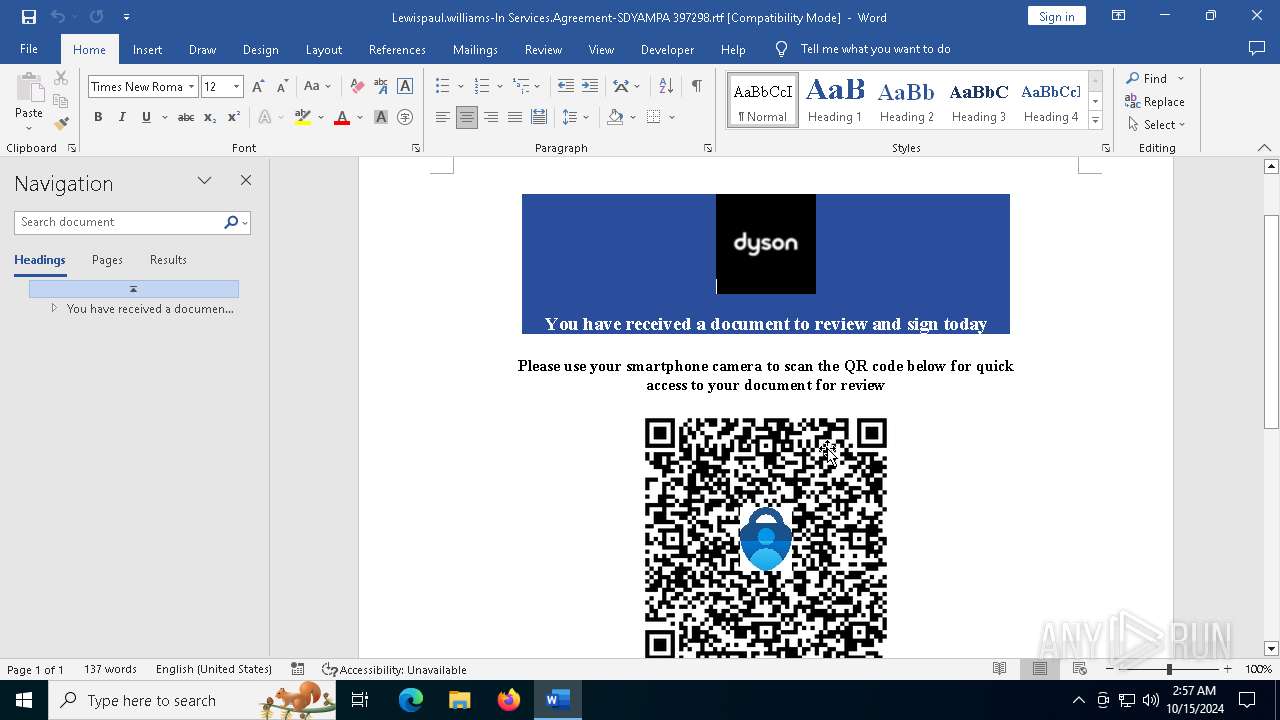Screen dimensions: 1280x720
Task: Apply superscript formatting
Action: pos(233,118)
